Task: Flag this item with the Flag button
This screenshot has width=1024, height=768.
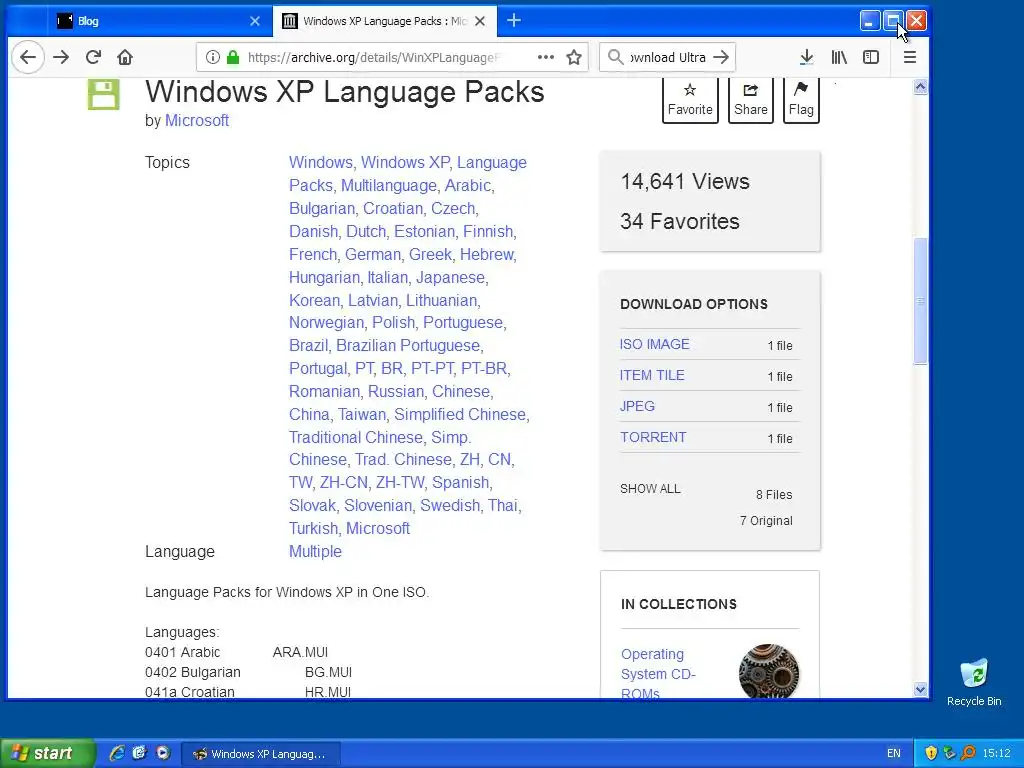Action: point(801,100)
